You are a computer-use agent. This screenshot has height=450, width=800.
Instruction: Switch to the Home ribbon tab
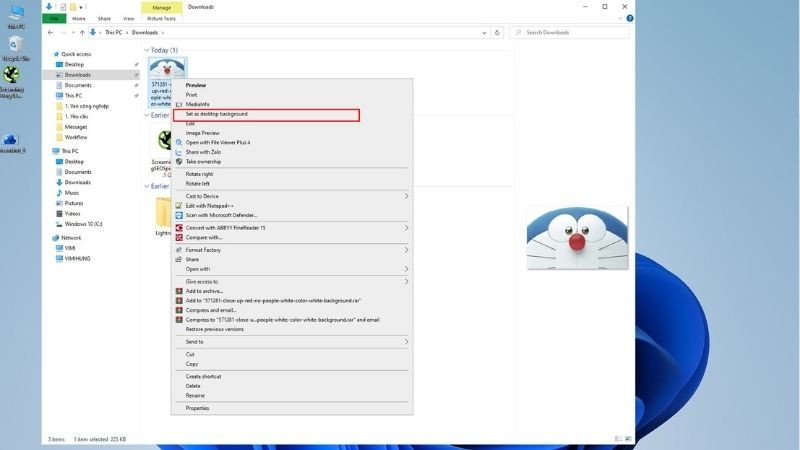click(x=79, y=18)
